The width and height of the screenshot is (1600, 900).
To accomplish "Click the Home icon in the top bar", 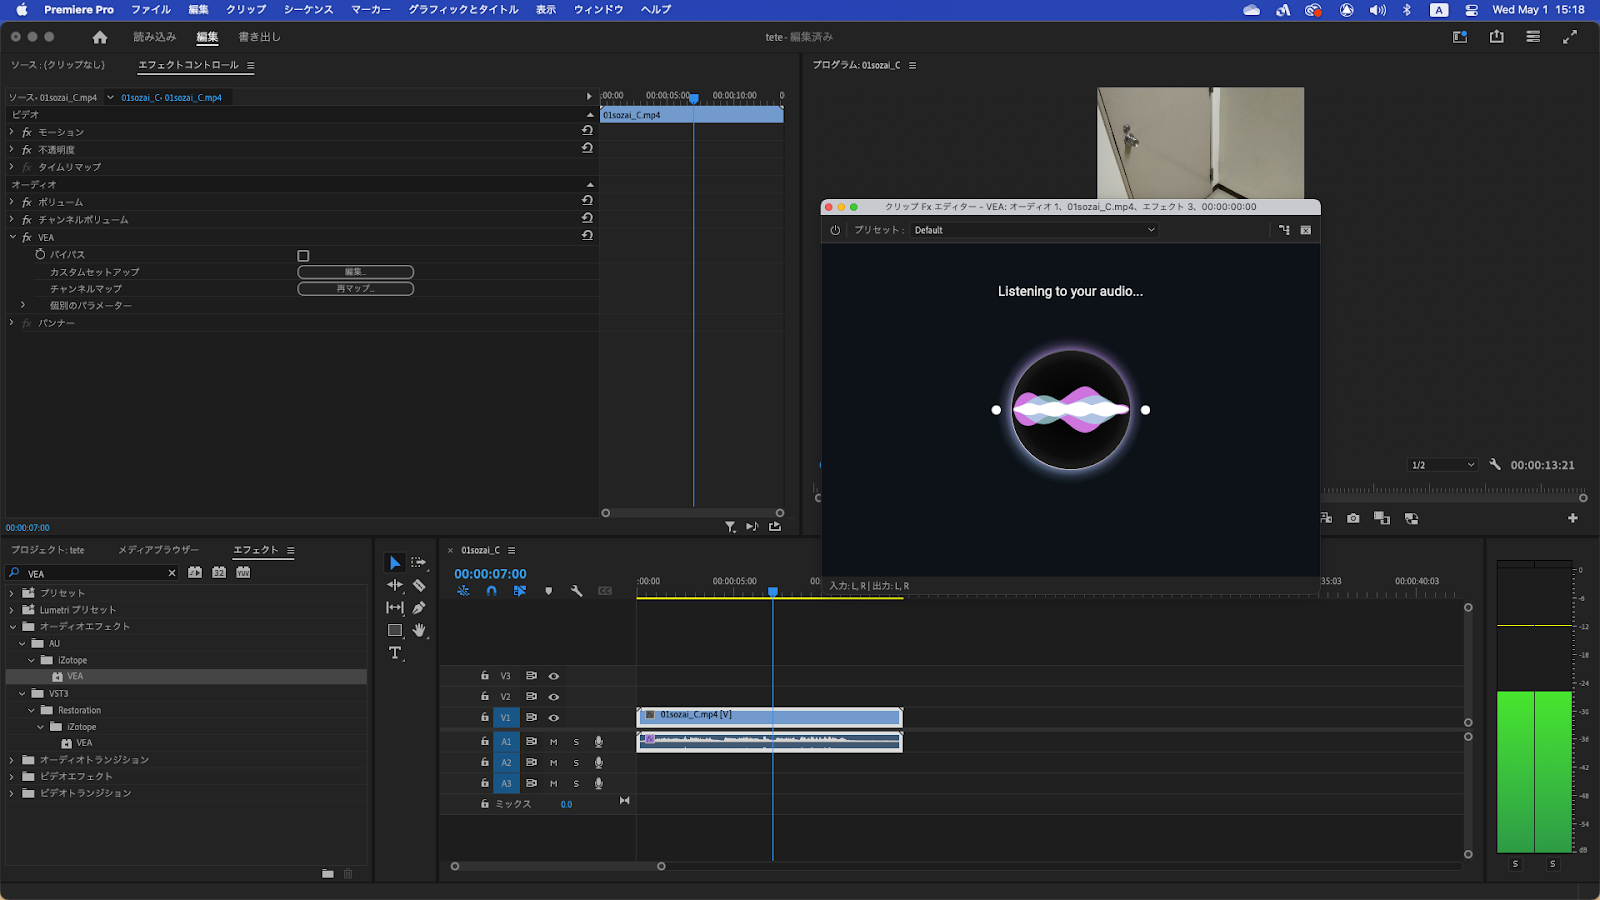I will point(100,37).
